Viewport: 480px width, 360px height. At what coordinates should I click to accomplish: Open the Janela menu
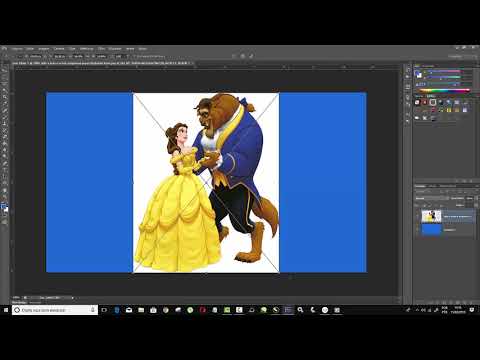click(x=130, y=49)
